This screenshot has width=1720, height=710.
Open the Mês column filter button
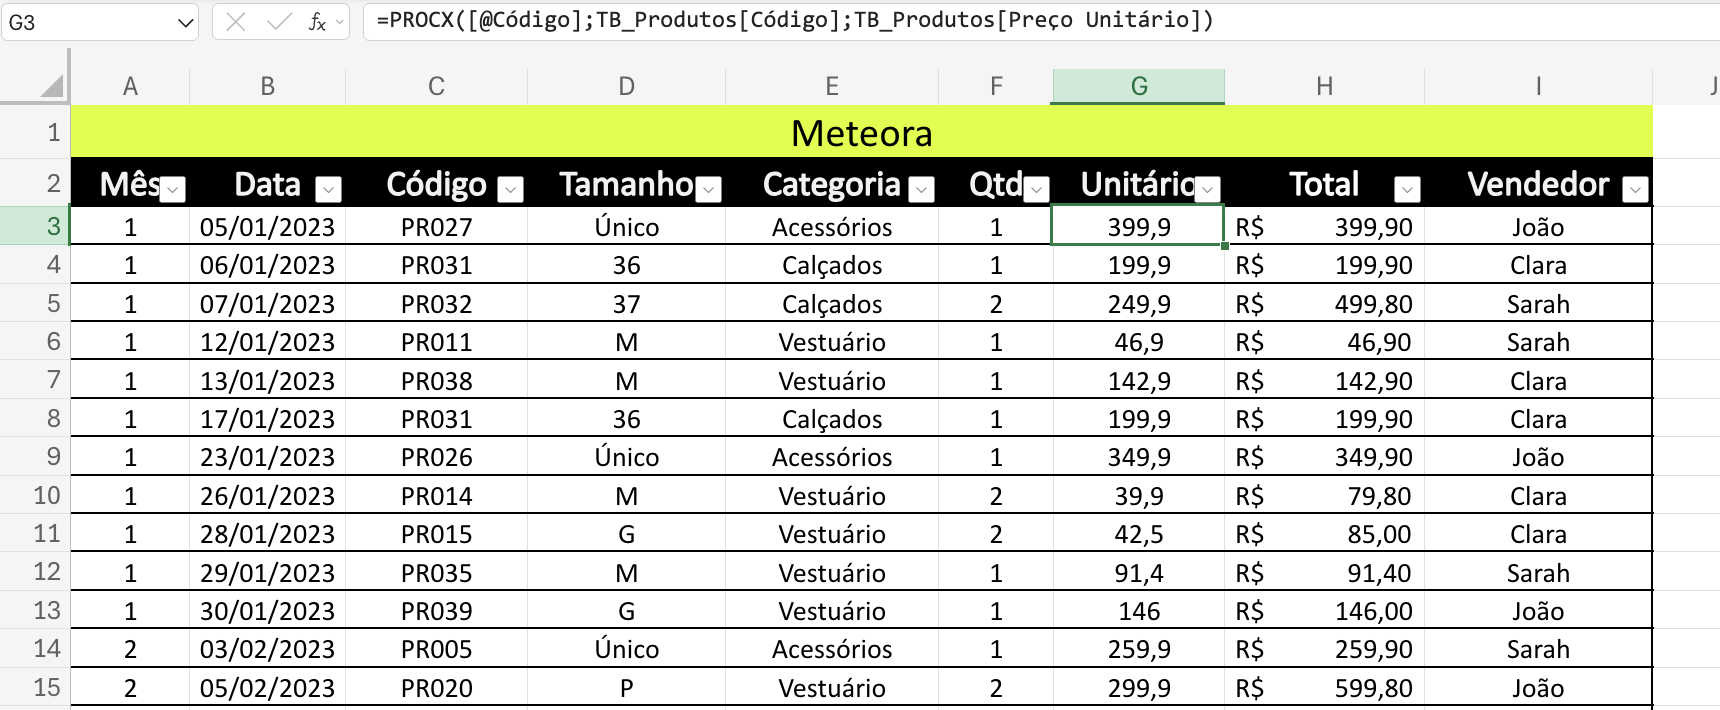(173, 189)
